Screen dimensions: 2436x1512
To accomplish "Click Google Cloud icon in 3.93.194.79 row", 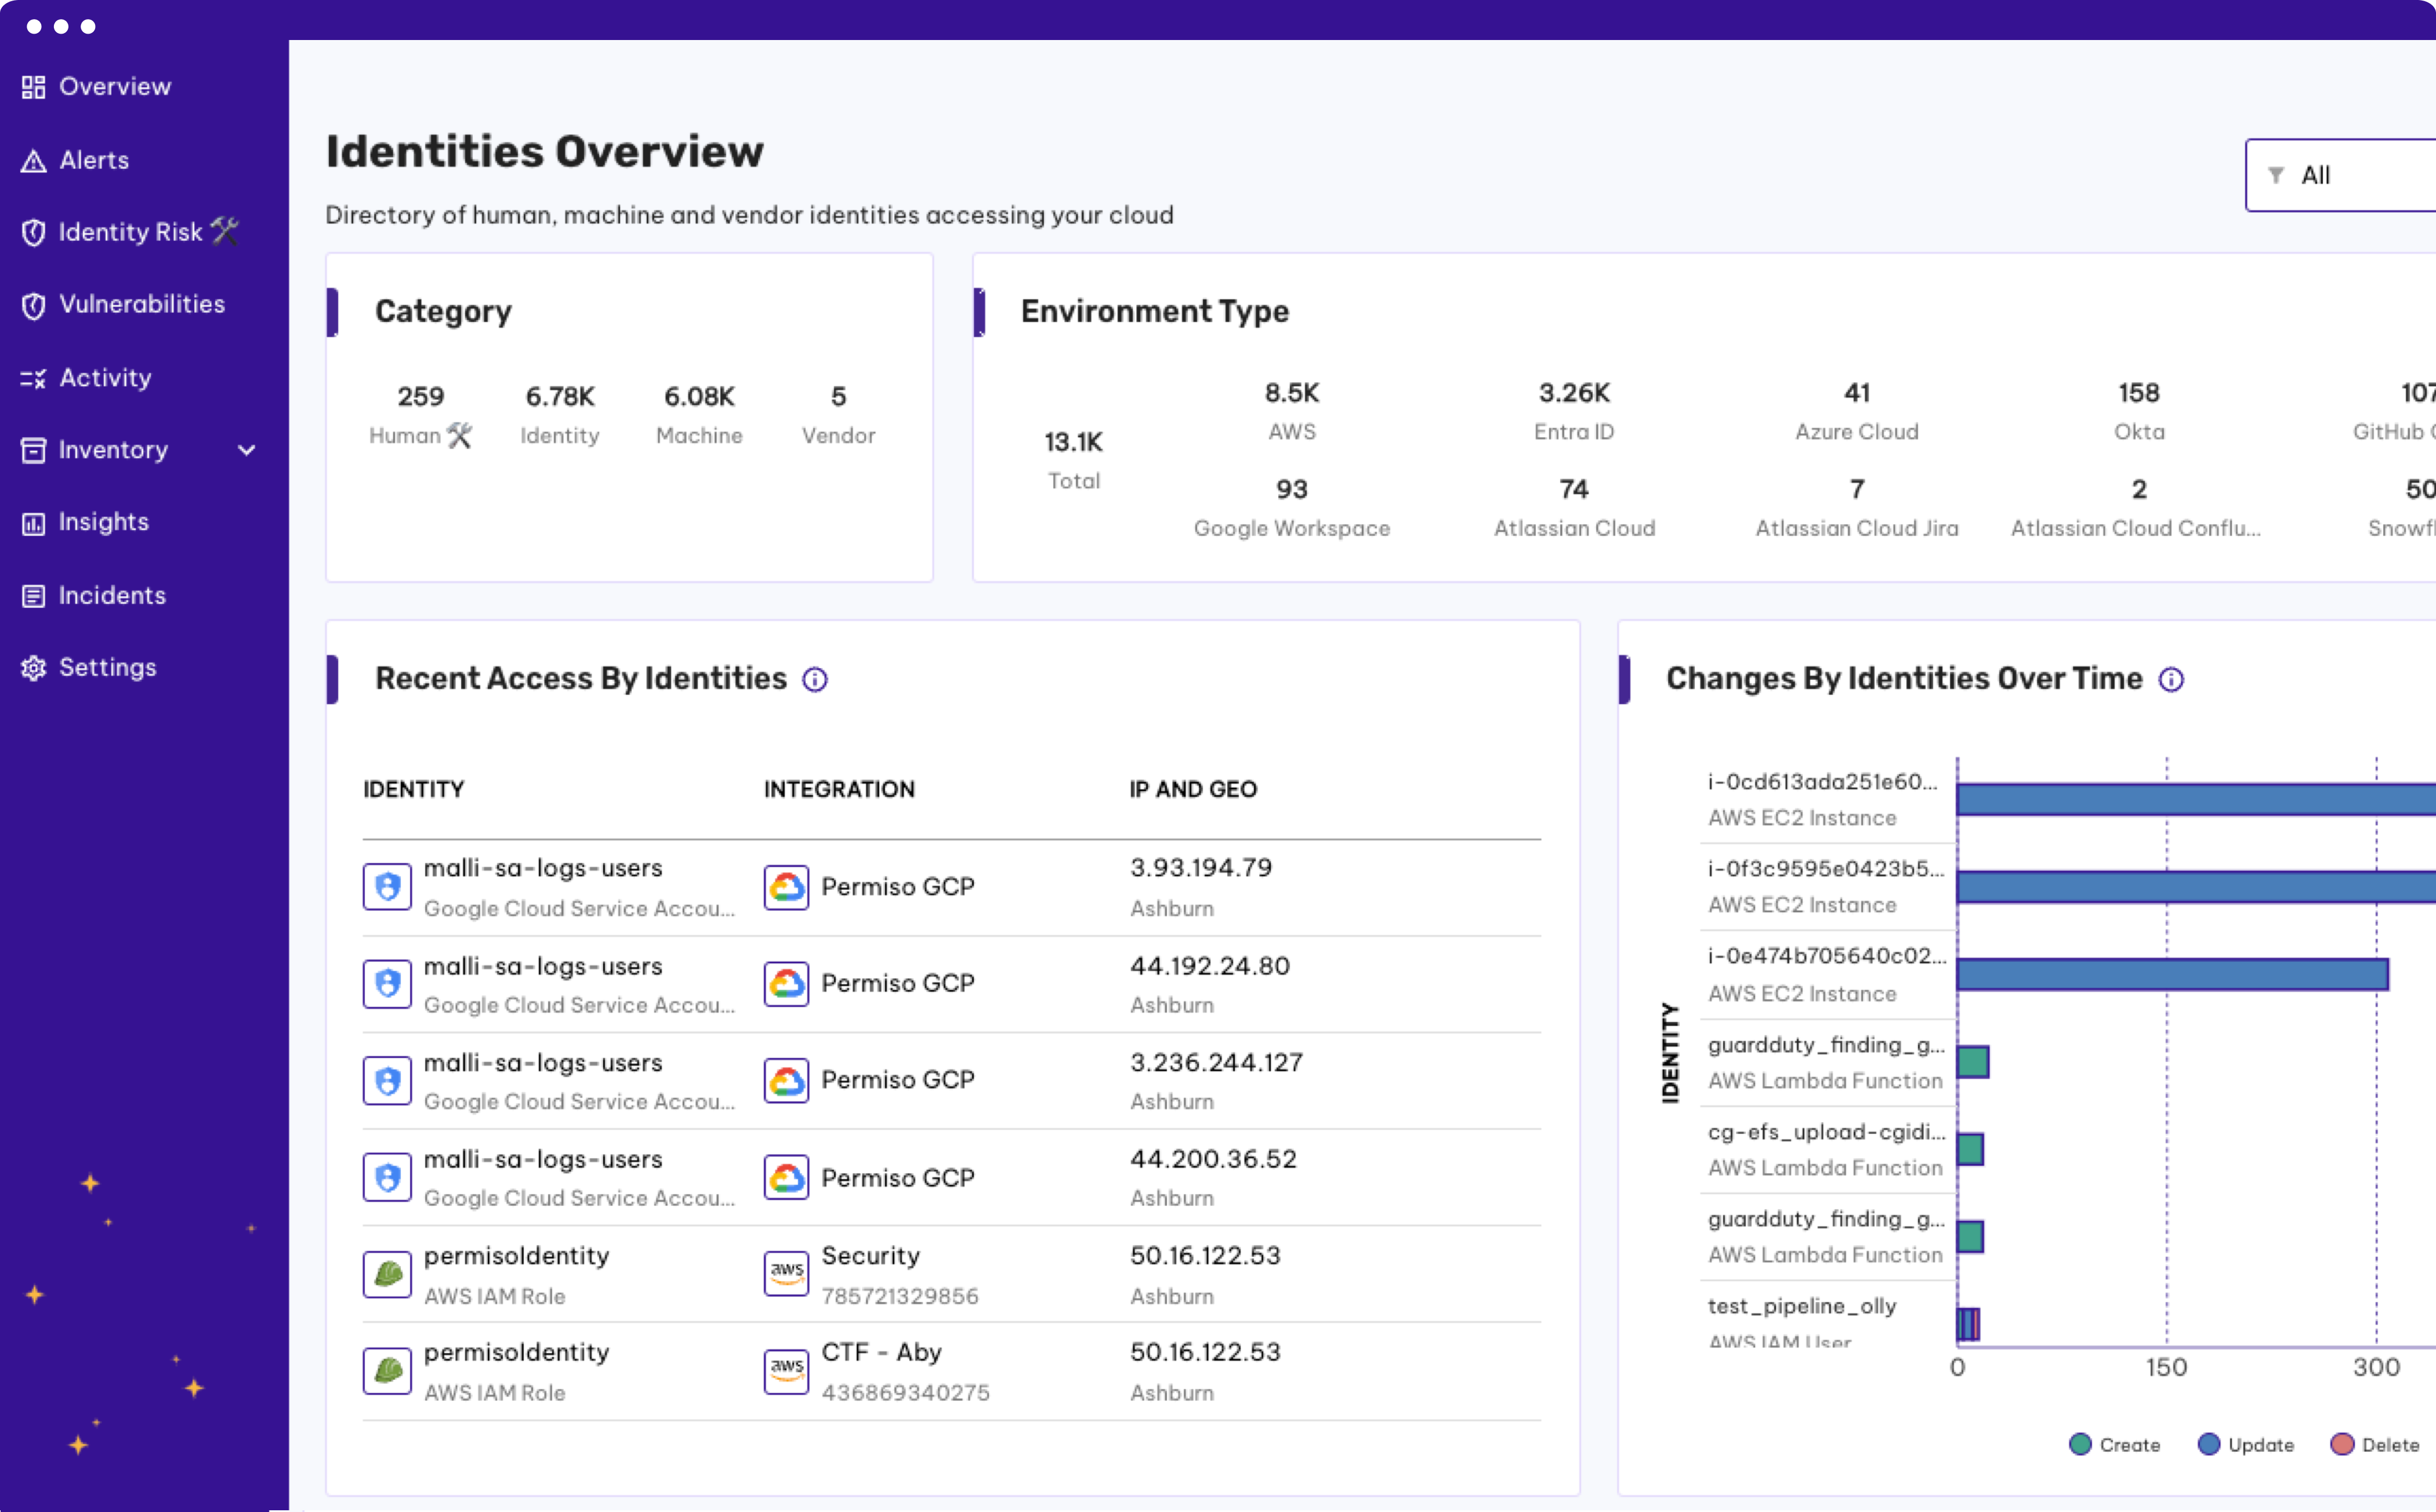I will 787,887.
